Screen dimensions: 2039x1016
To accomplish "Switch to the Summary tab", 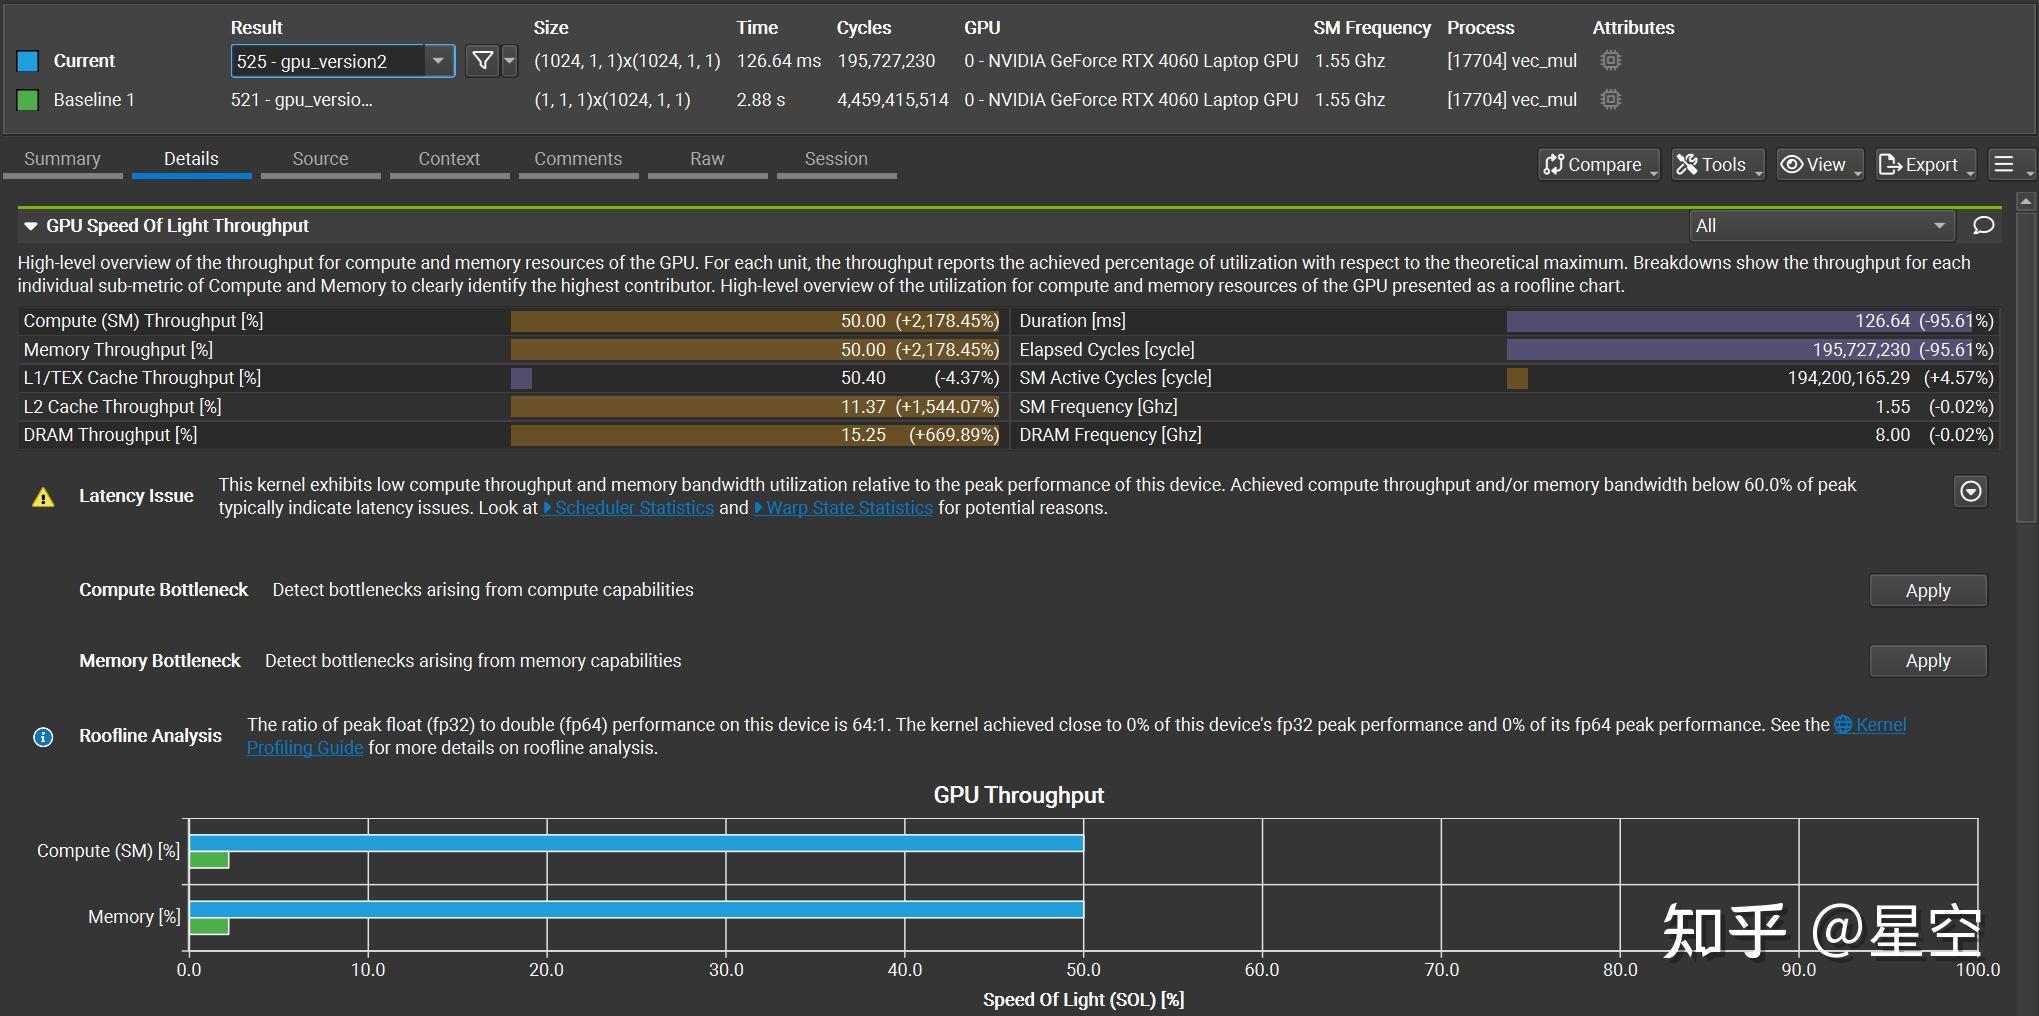I will click(x=62, y=158).
